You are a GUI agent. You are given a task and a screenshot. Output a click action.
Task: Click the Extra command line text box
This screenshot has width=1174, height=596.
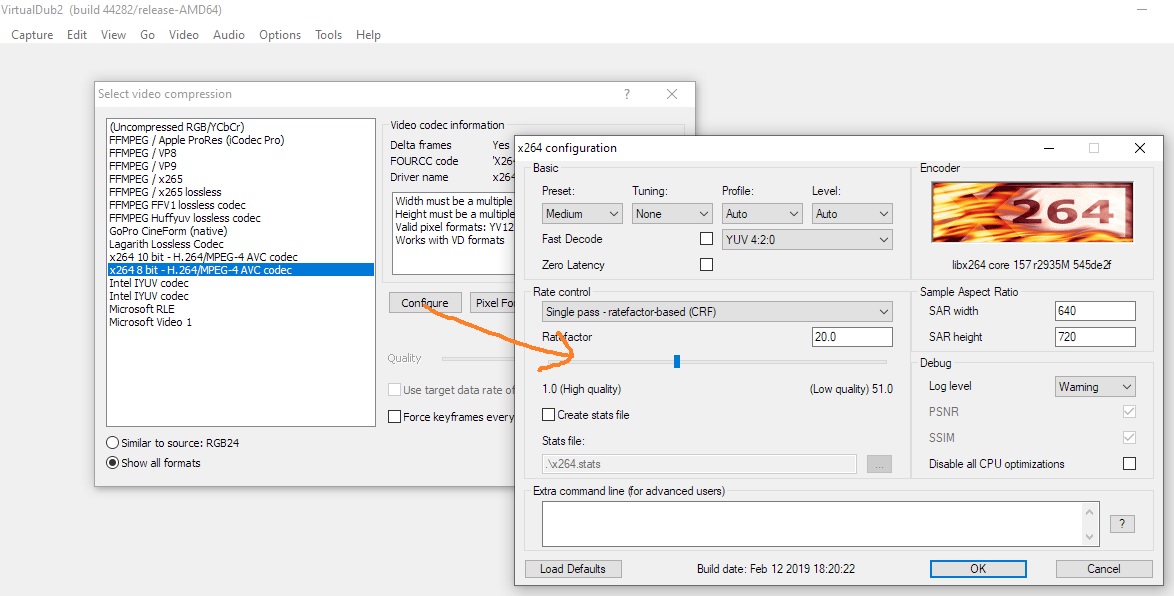[812, 524]
